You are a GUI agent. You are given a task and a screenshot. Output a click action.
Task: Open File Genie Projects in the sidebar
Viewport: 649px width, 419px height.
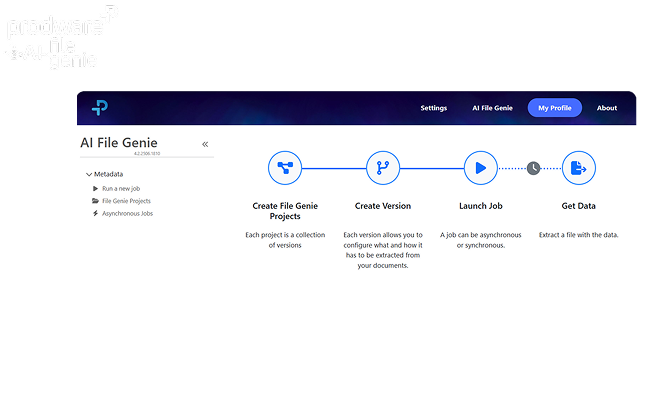click(126, 201)
